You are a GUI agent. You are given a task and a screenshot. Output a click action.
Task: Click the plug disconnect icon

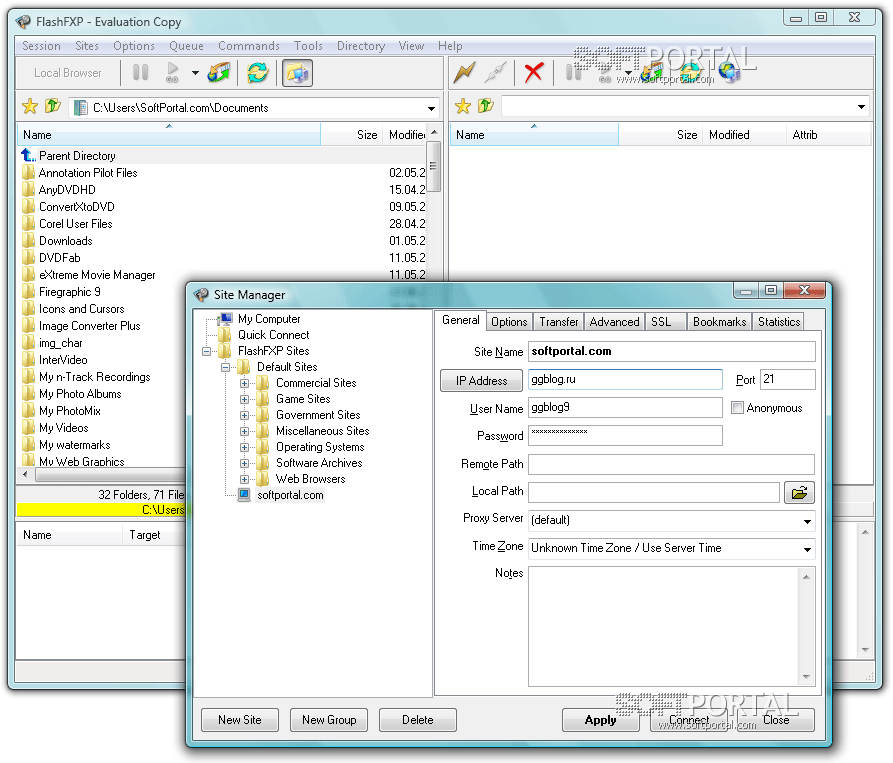(x=495, y=72)
